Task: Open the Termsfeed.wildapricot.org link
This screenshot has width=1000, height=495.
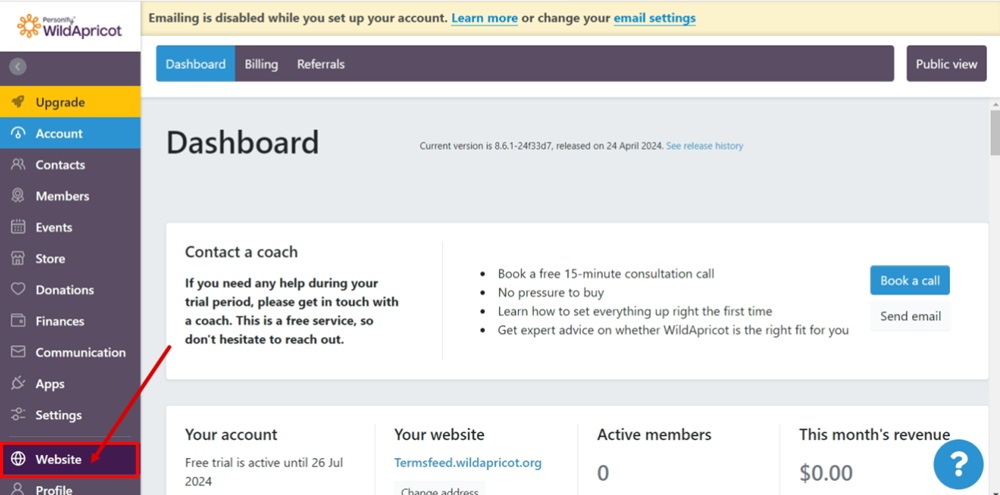Action: (x=468, y=462)
